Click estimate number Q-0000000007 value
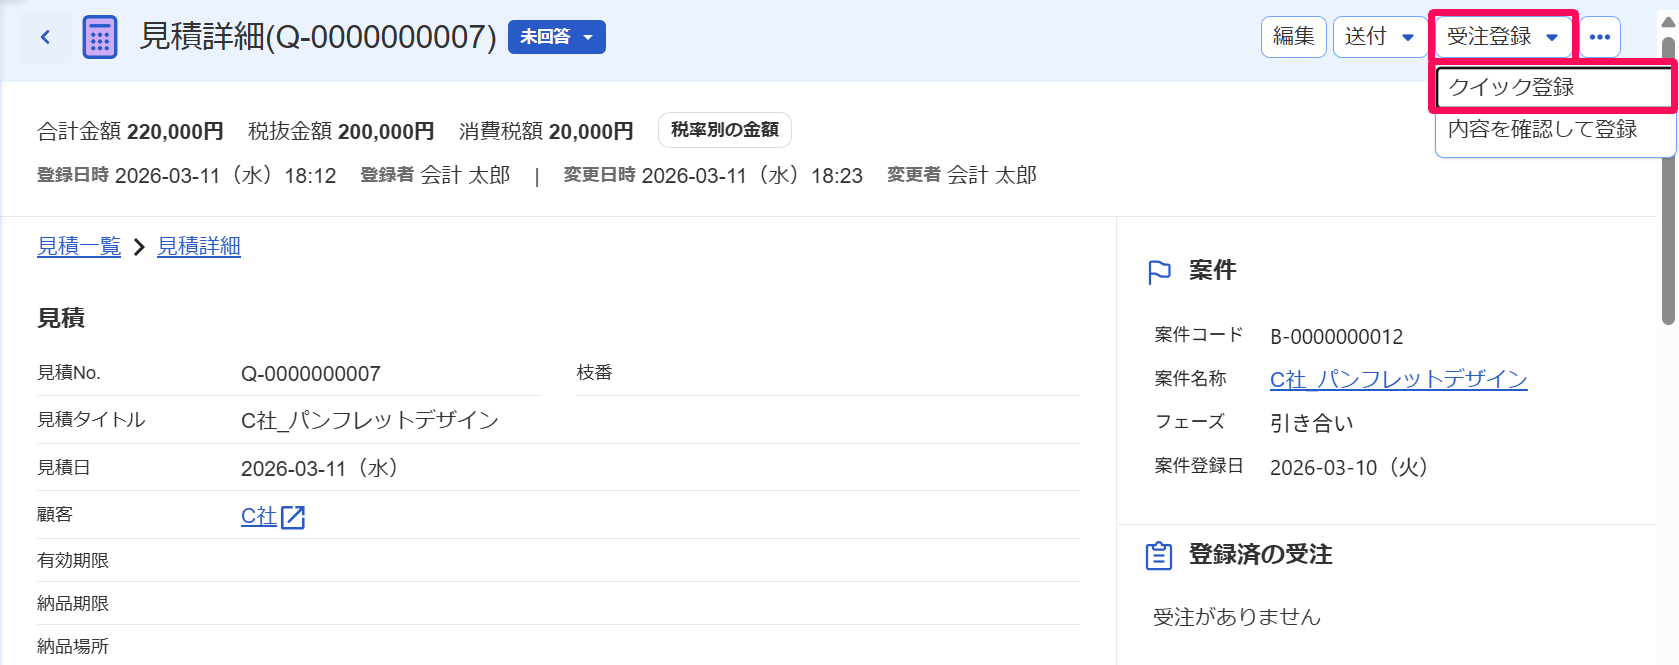Screen dimensions: 1679x665 pos(311,374)
